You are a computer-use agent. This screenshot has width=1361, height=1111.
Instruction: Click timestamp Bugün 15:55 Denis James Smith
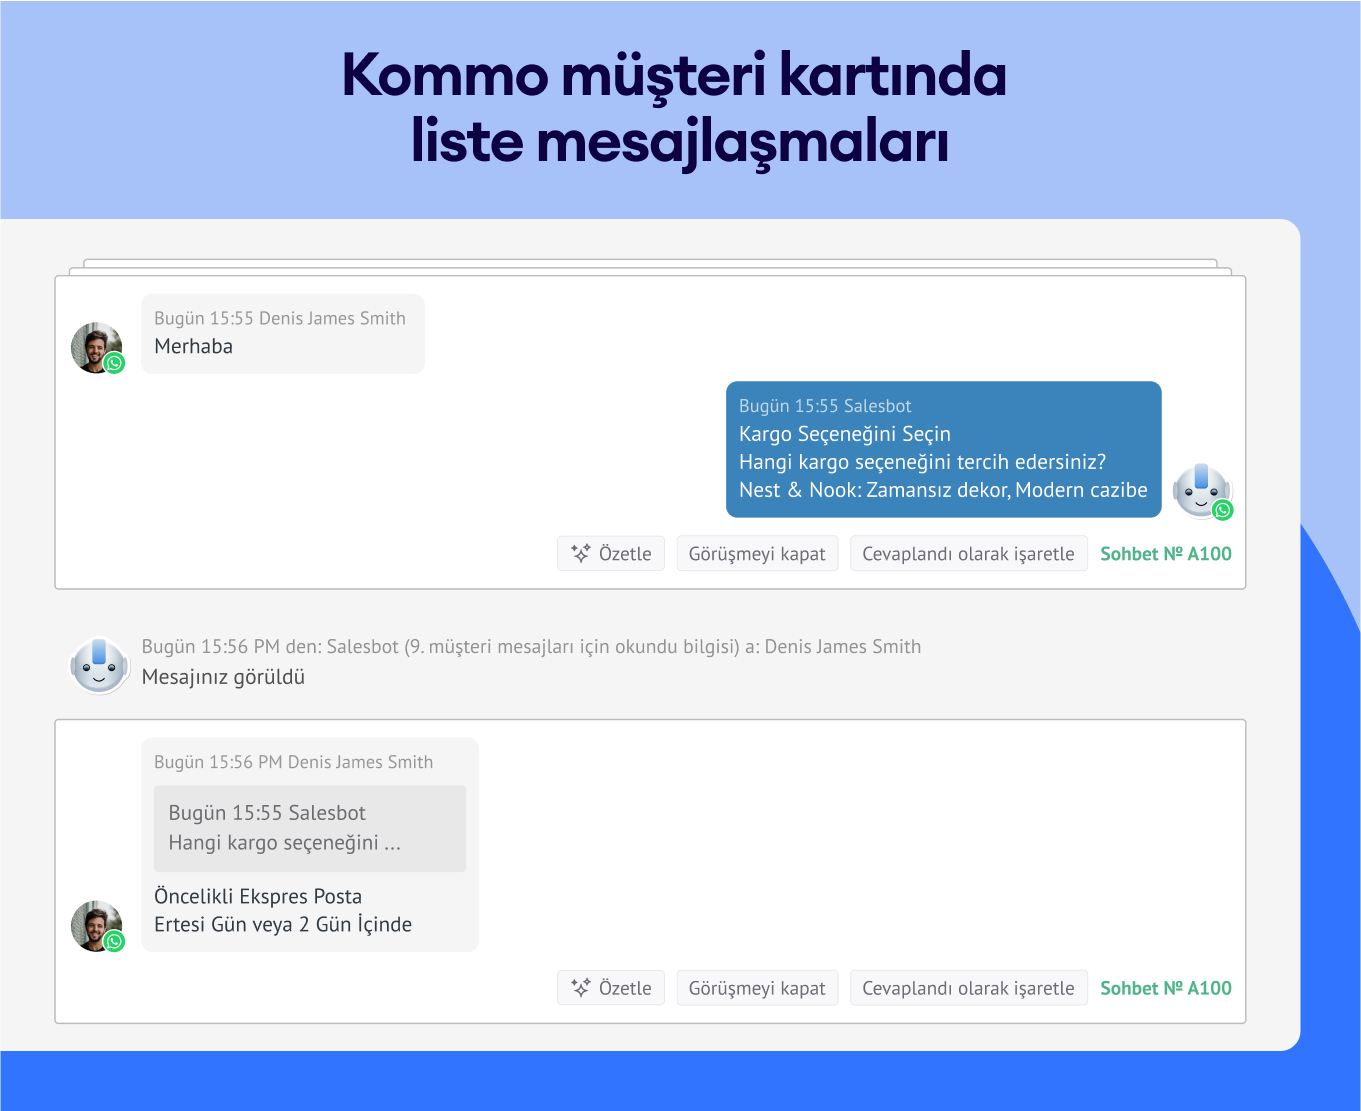[x=280, y=318]
